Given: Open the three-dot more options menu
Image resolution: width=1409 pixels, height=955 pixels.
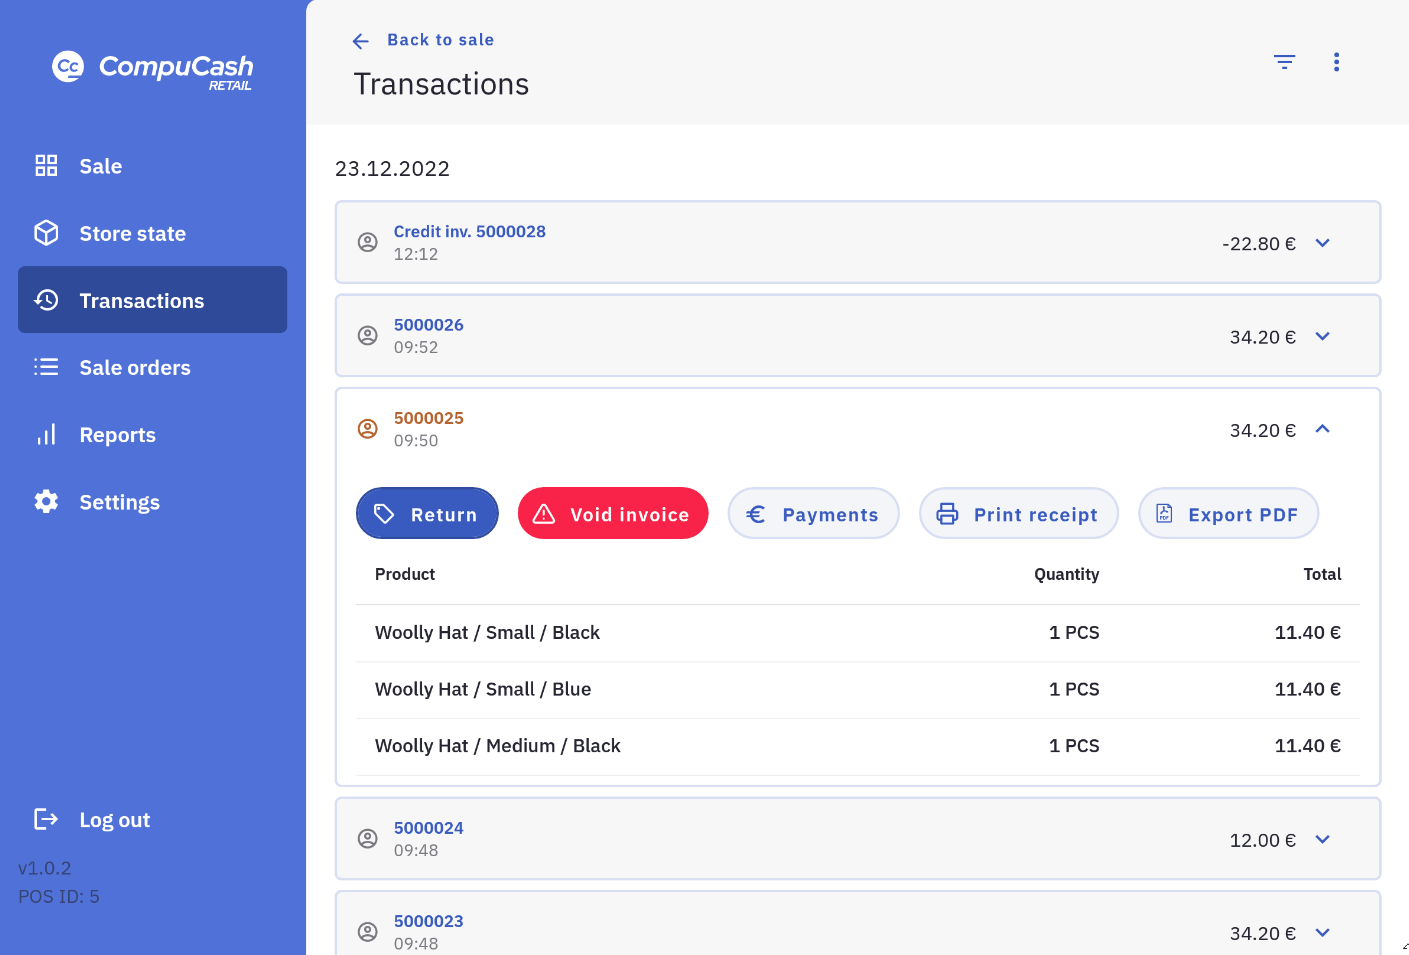Looking at the screenshot, I should (x=1336, y=62).
